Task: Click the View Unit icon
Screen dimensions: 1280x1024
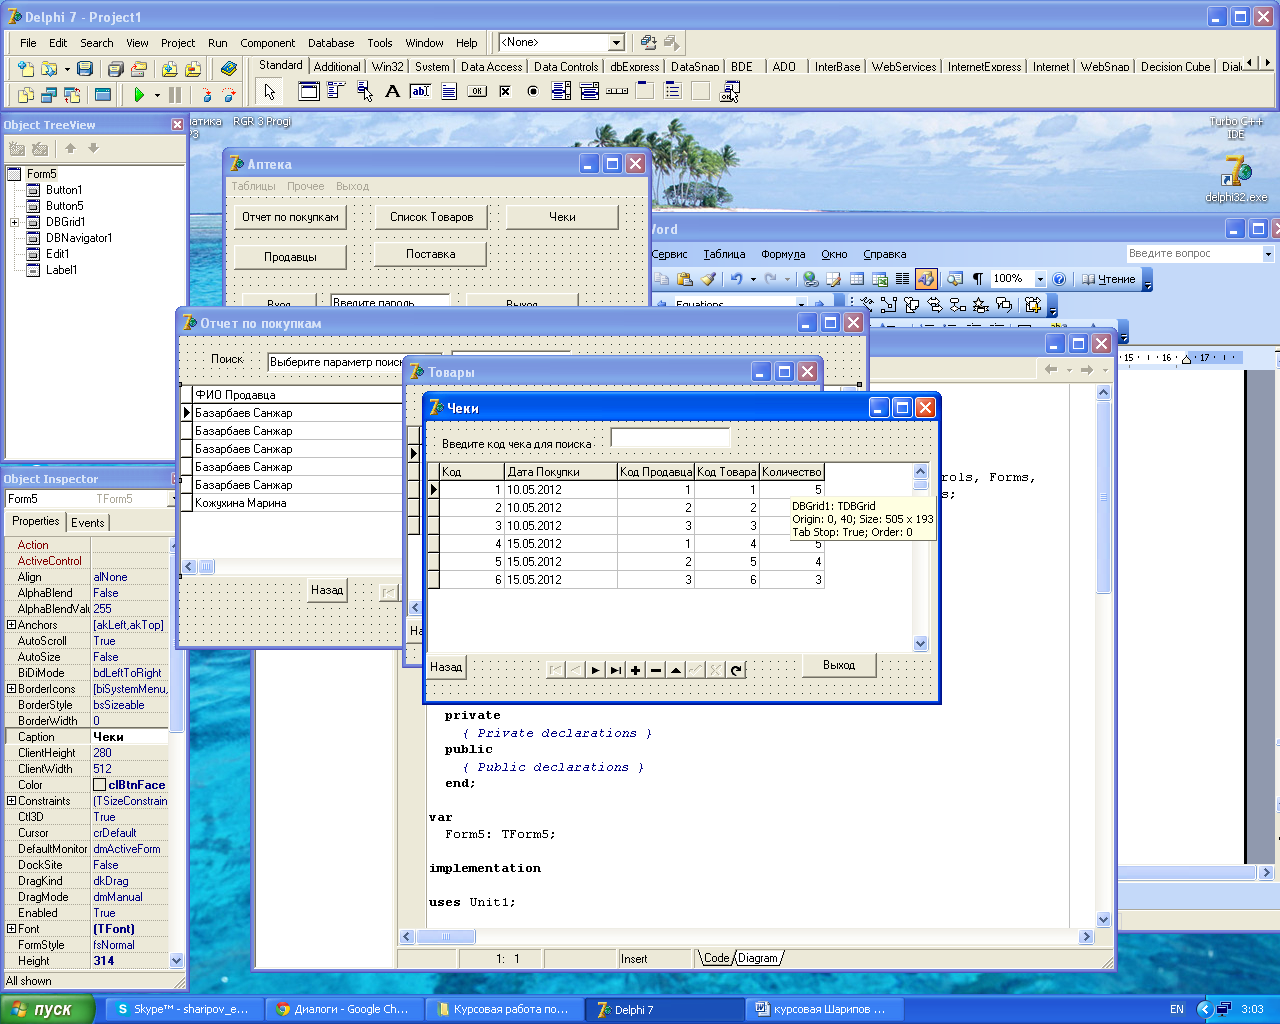Action: point(26,95)
